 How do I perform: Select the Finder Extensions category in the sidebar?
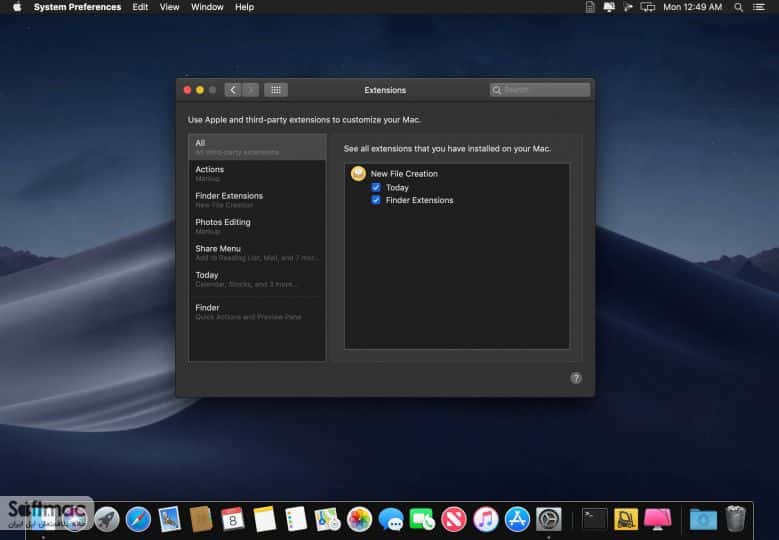point(257,200)
